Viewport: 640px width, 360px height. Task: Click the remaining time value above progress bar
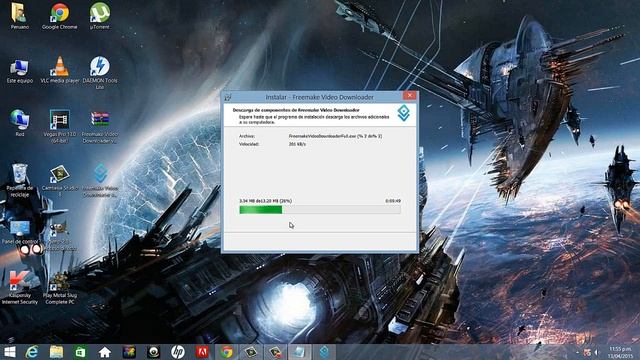393,201
